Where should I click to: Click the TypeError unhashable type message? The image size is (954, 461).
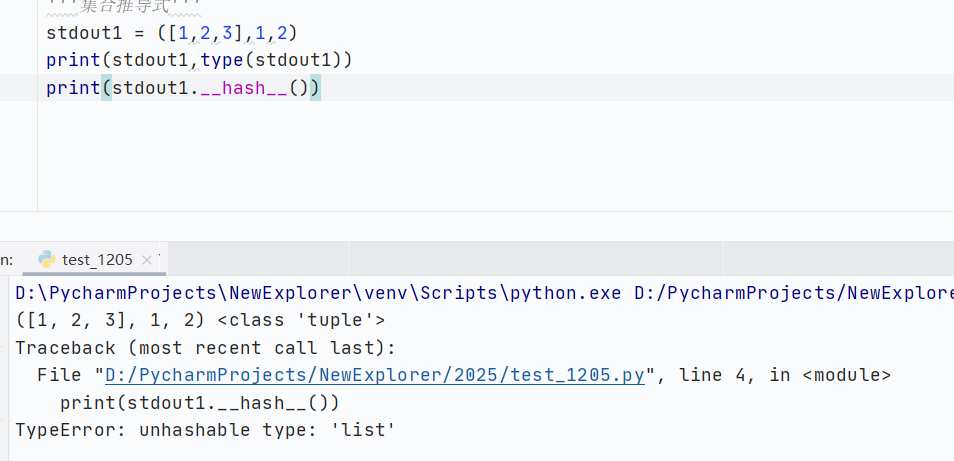[206, 430]
